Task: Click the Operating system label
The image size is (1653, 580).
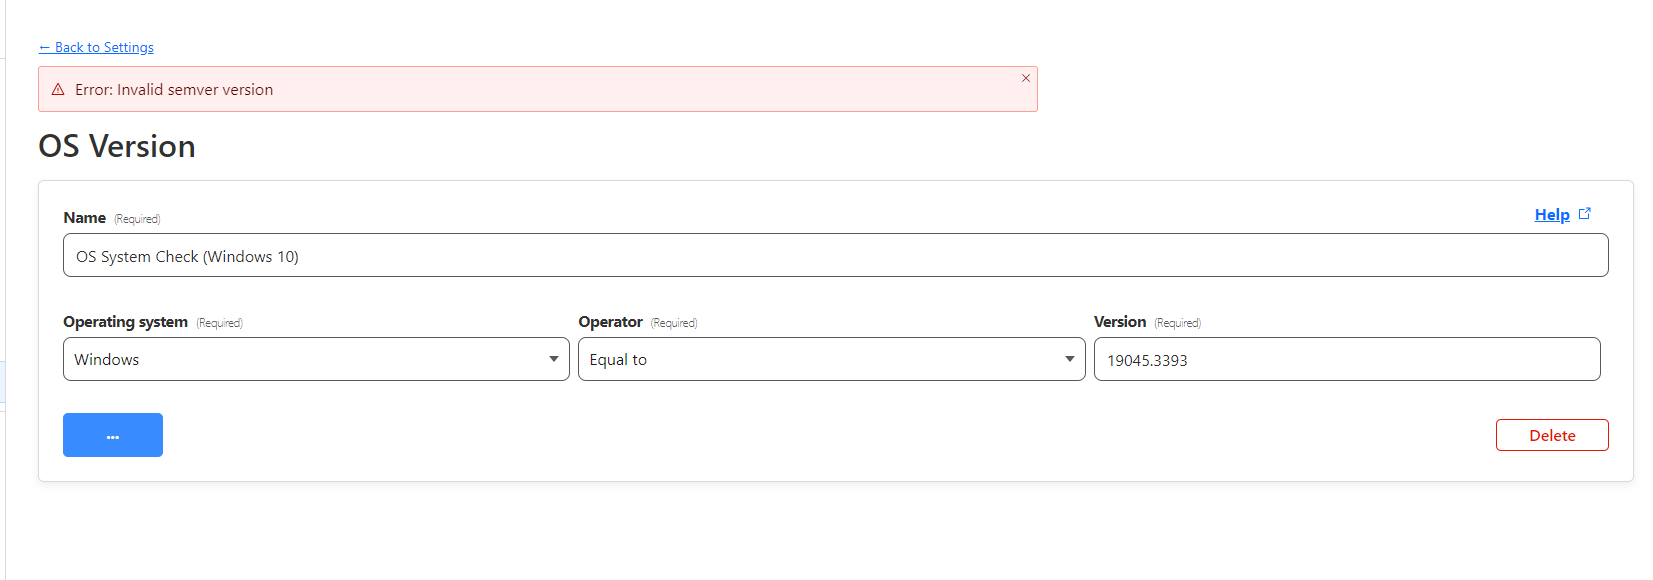Action: [125, 322]
